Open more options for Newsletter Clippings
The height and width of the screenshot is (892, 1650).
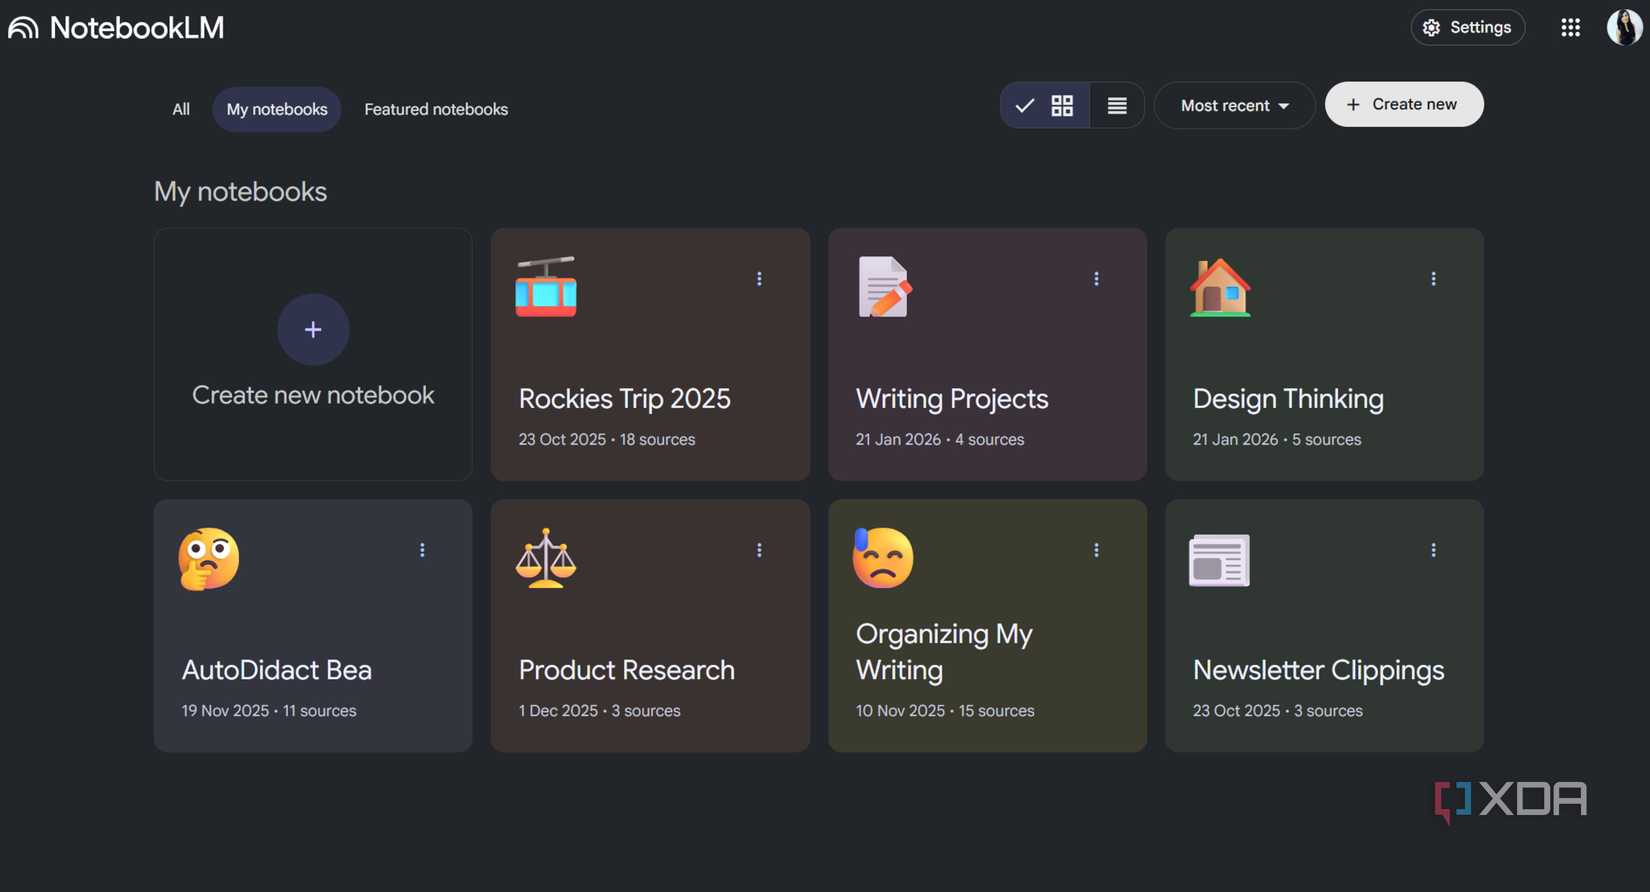[1433, 550]
